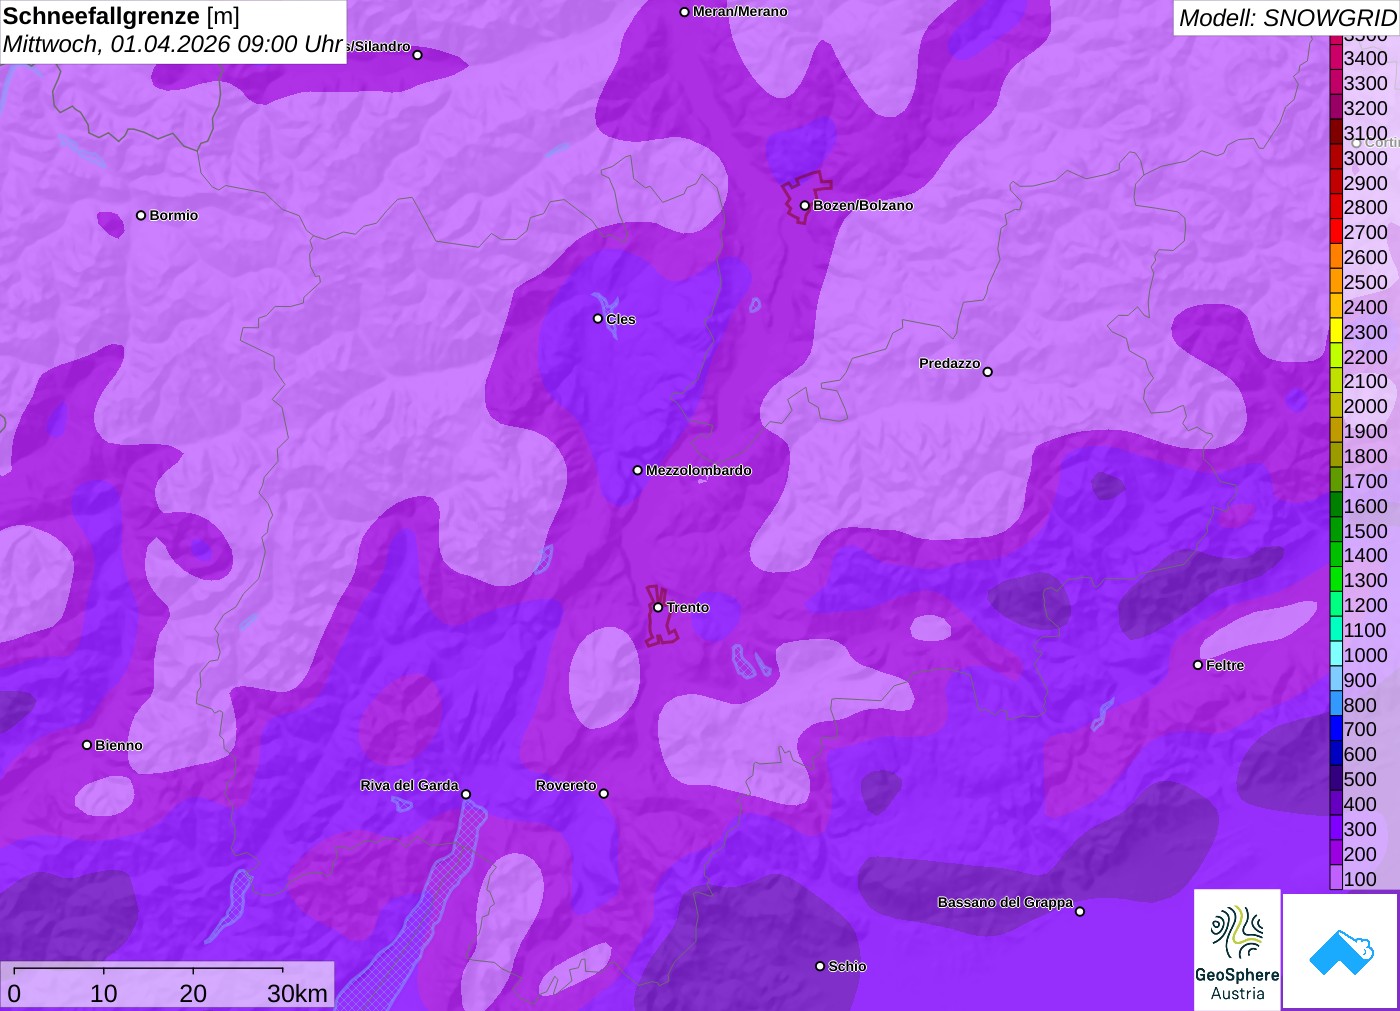Screen dimensions: 1400x1011
Task: Click the Bozen/Bolzano city marker dot
Action: (805, 206)
